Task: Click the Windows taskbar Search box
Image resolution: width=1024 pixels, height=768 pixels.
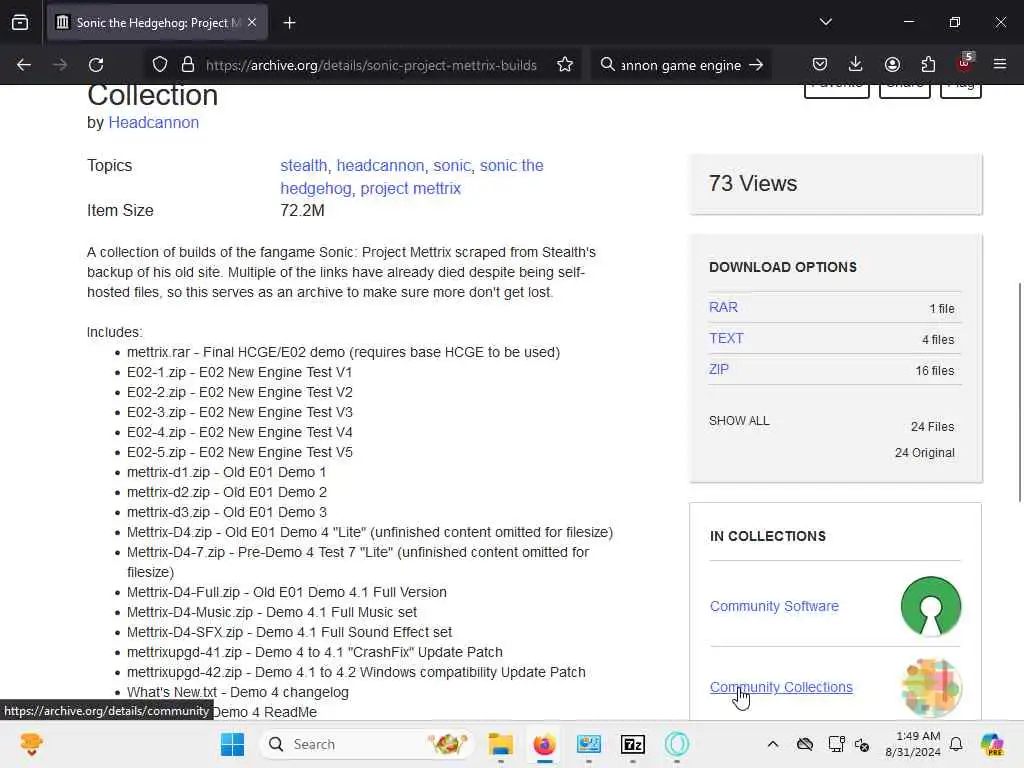Action: tap(368, 744)
